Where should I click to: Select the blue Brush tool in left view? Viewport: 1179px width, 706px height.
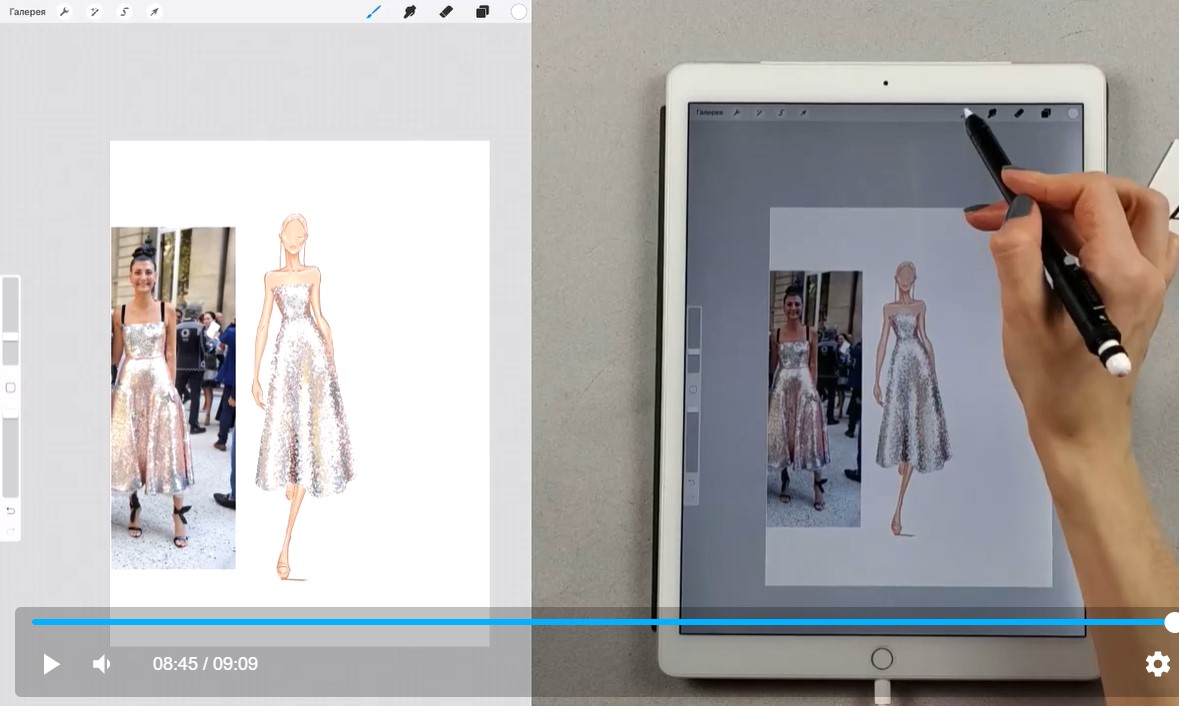(373, 12)
